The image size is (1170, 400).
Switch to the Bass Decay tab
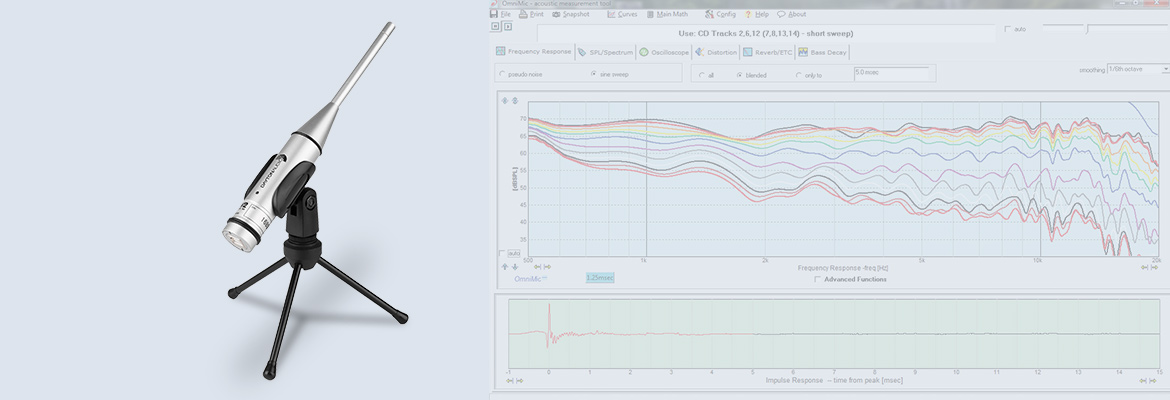coord(822,52)
